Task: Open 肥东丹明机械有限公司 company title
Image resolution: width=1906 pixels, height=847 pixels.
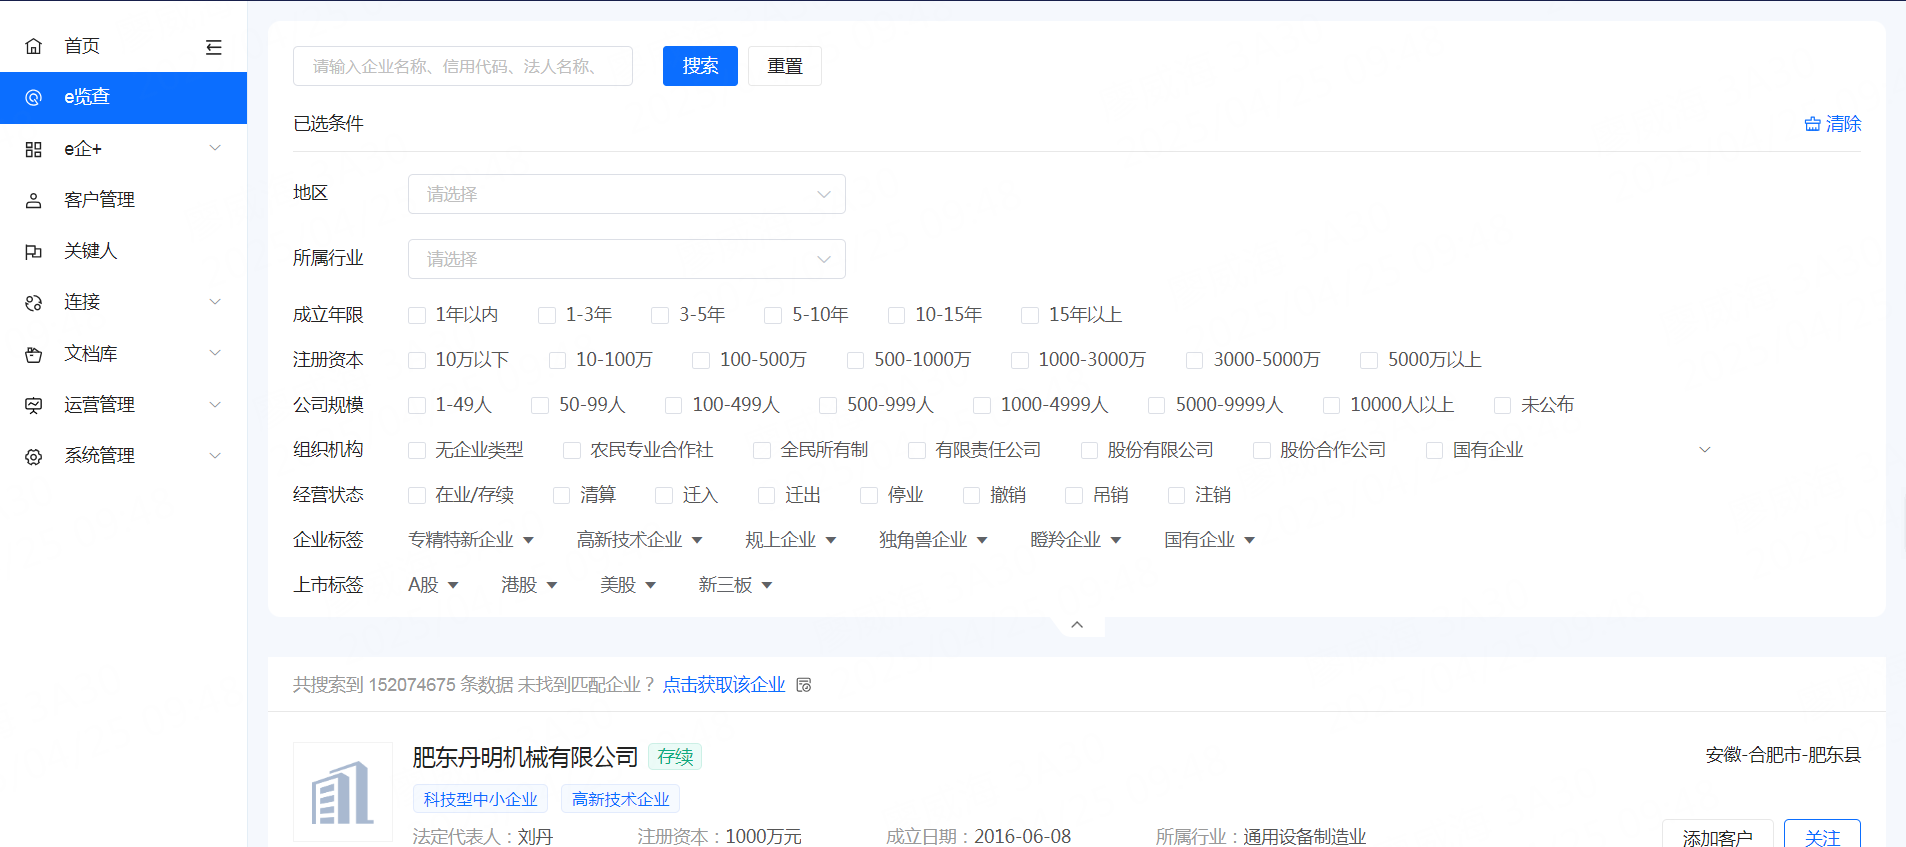Action: tap(525, 757)
